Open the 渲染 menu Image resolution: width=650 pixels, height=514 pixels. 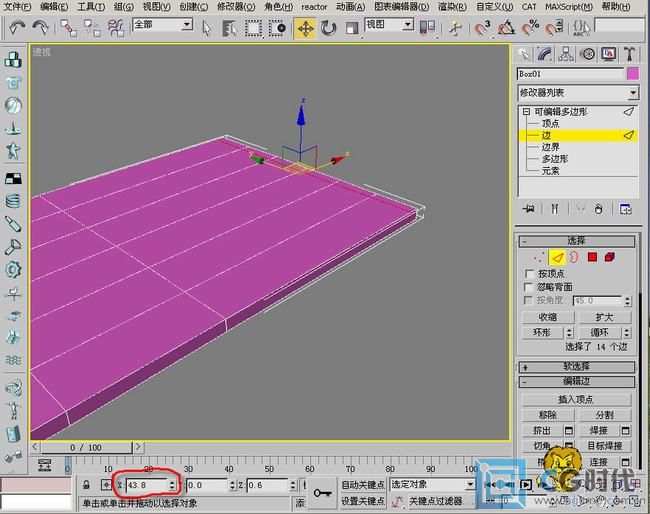pyautogui.click(x=452, y=7)
